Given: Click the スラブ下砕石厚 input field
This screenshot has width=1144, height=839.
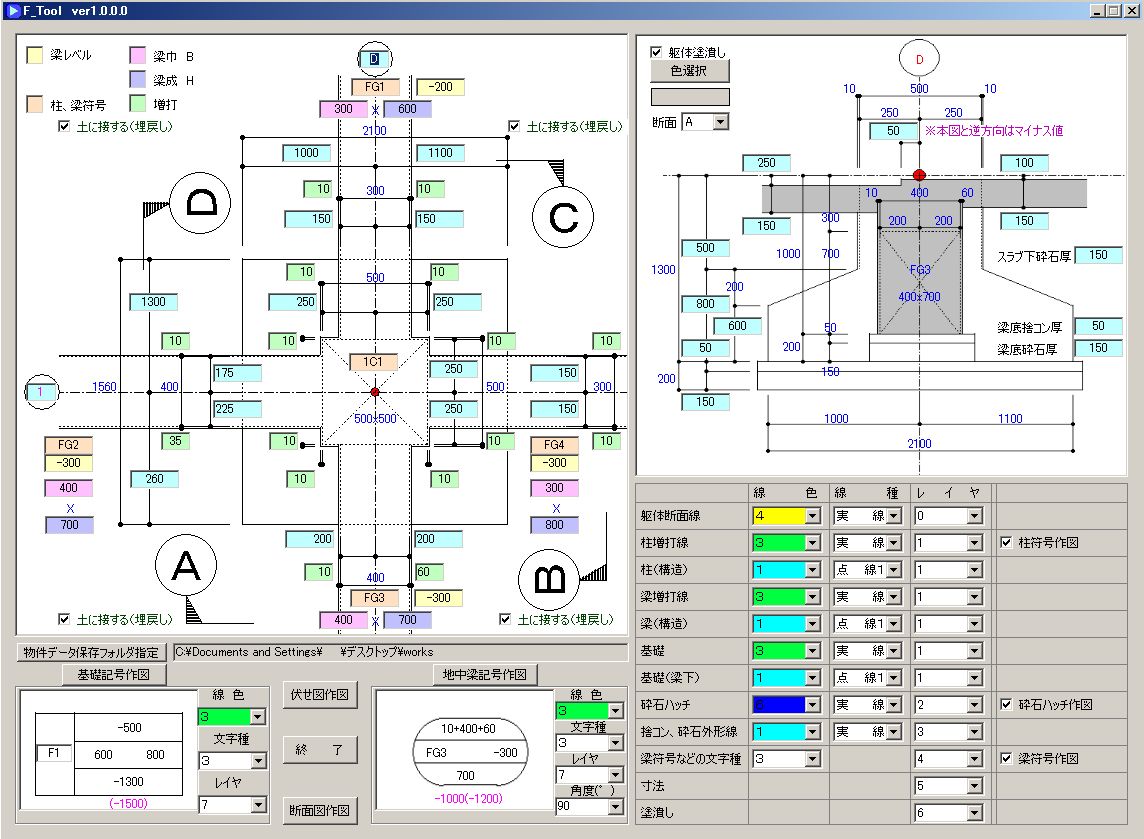Looking at the screenshot, I should coord(1098,256).
